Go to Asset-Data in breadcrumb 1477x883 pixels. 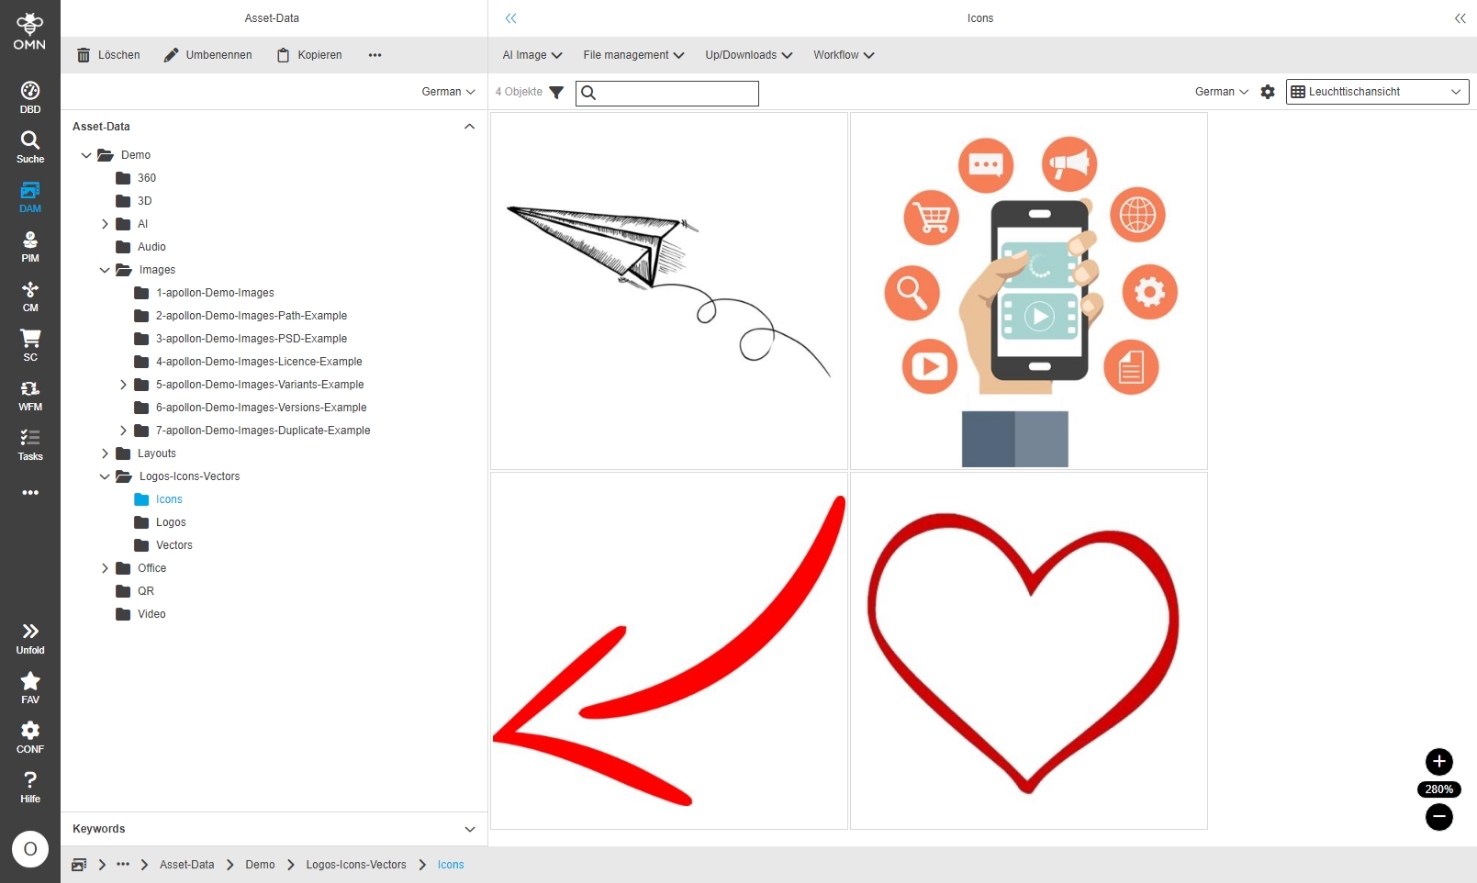pos(187,865)
